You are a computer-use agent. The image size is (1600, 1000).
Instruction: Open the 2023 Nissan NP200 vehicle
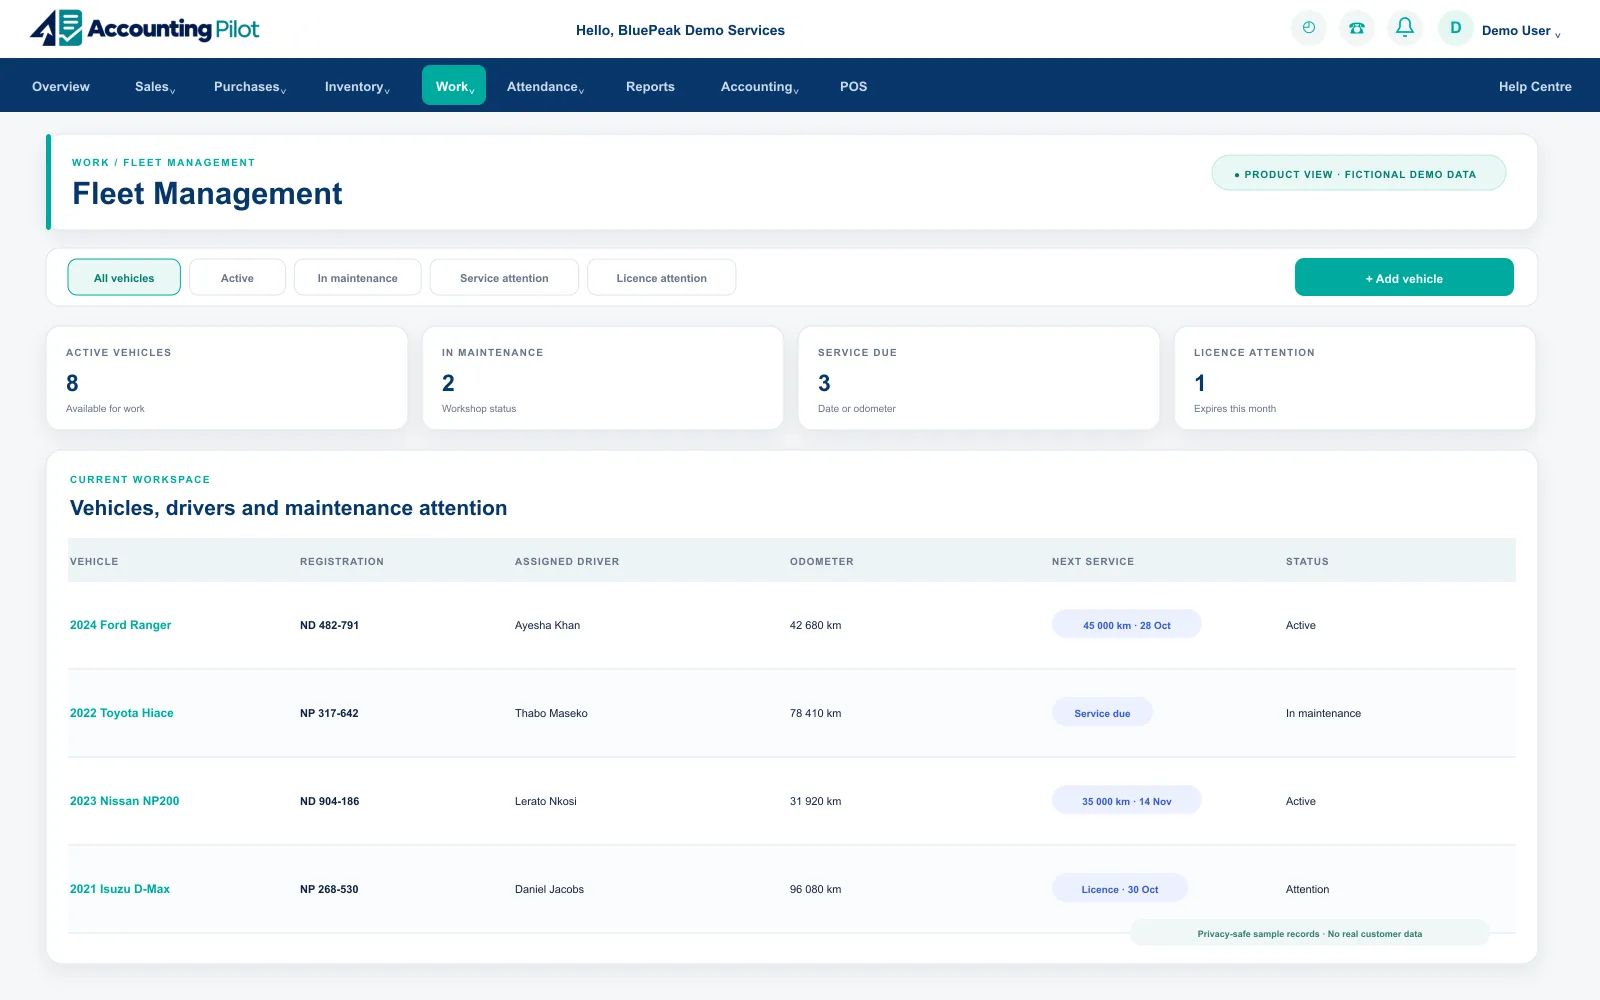(125, 801)
